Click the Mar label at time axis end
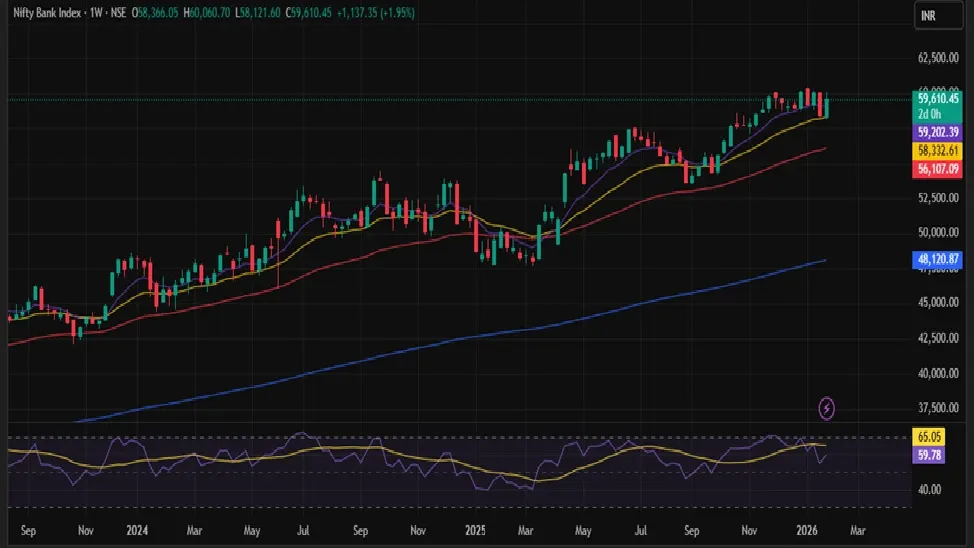Screen dimensions: 974x548 point(857,531)
